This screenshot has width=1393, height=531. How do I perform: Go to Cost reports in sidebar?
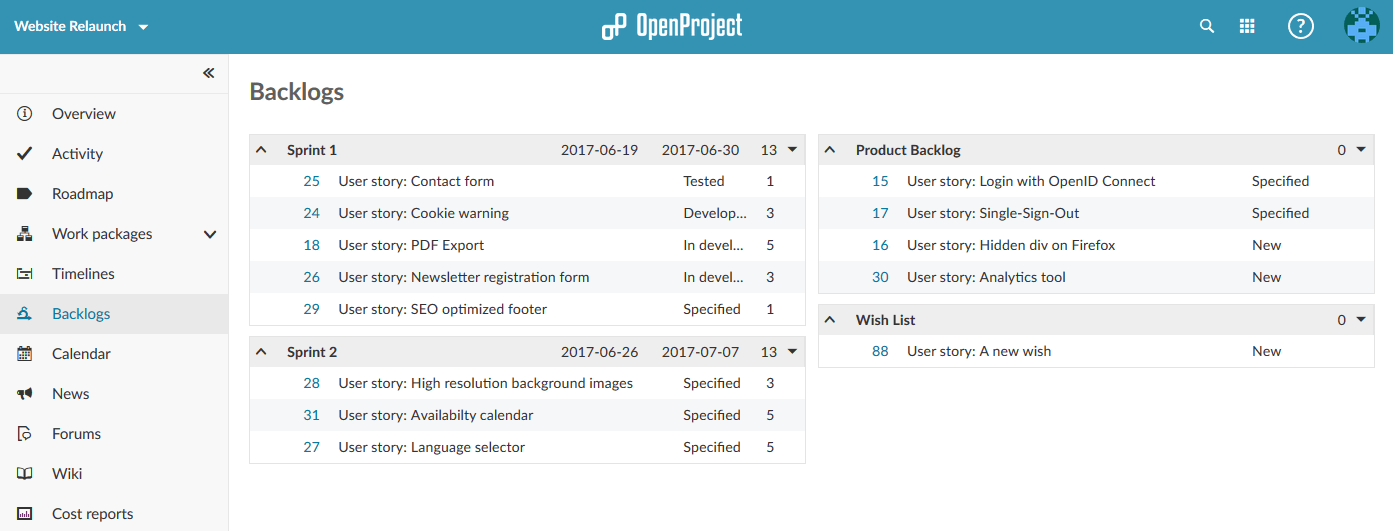(92, 514)
